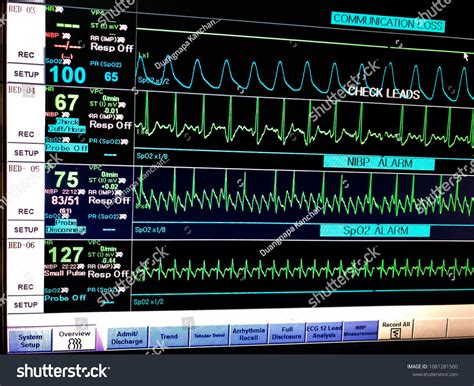Image resolution: width=474 pixels, height=386 pixels.
Task: Click REC for Bed 04
Action: 26,134
